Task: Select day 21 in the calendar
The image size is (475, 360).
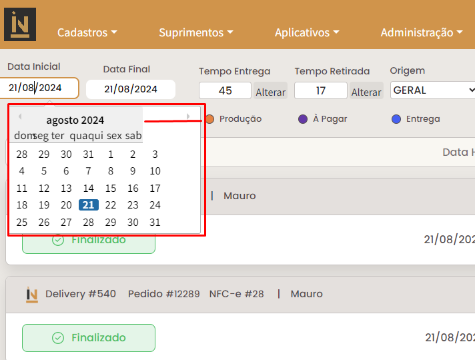Action: (x=89, y=205)
